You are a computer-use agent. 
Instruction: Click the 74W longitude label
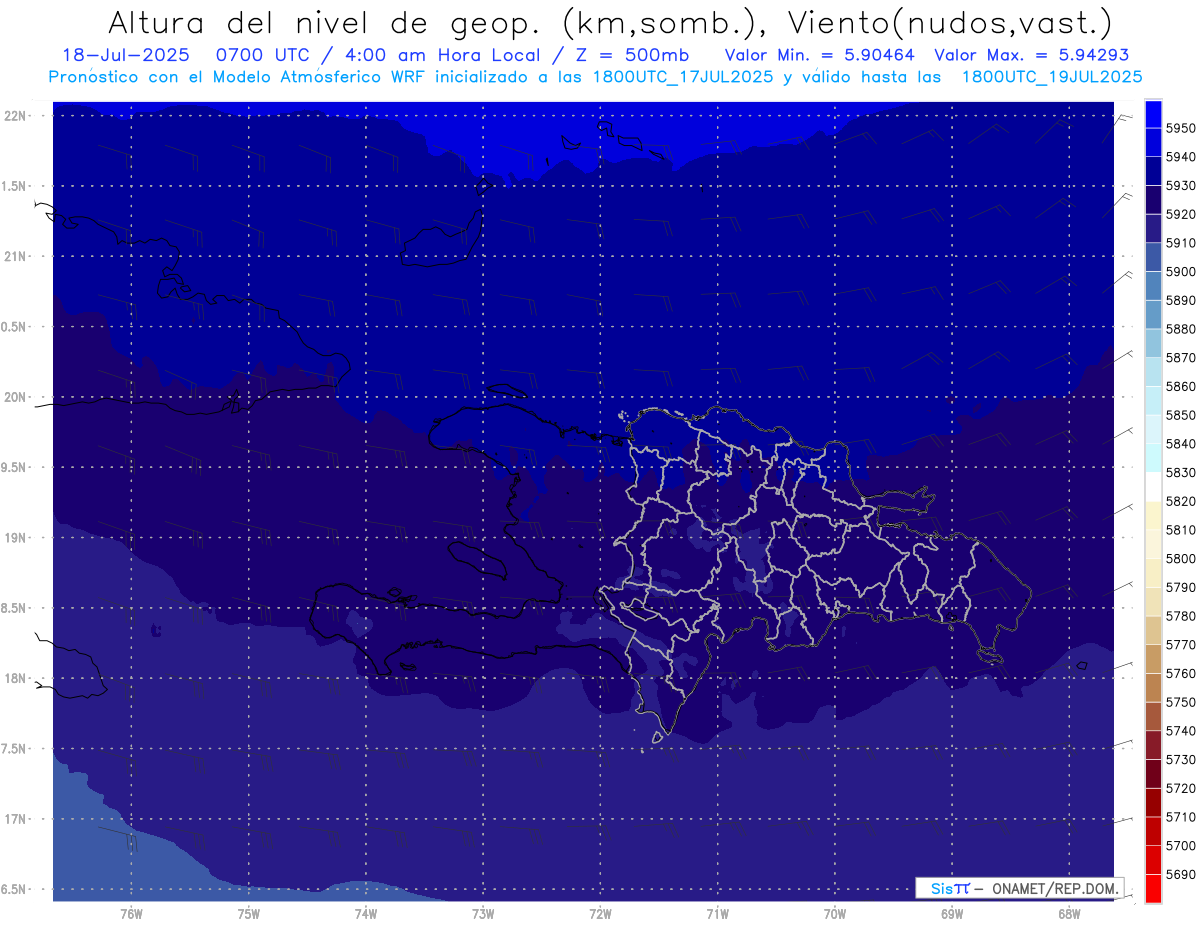366,913
